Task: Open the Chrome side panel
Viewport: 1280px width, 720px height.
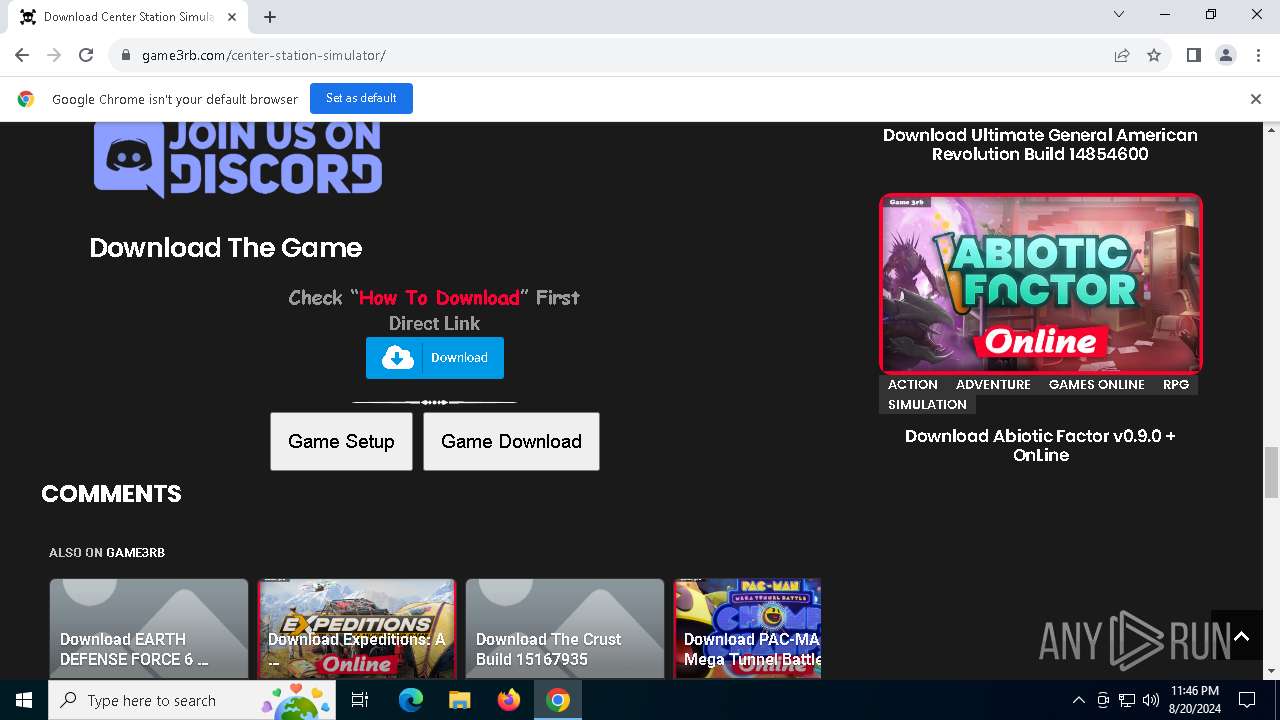Action: pyautogui.click(x=1194, y=55)
